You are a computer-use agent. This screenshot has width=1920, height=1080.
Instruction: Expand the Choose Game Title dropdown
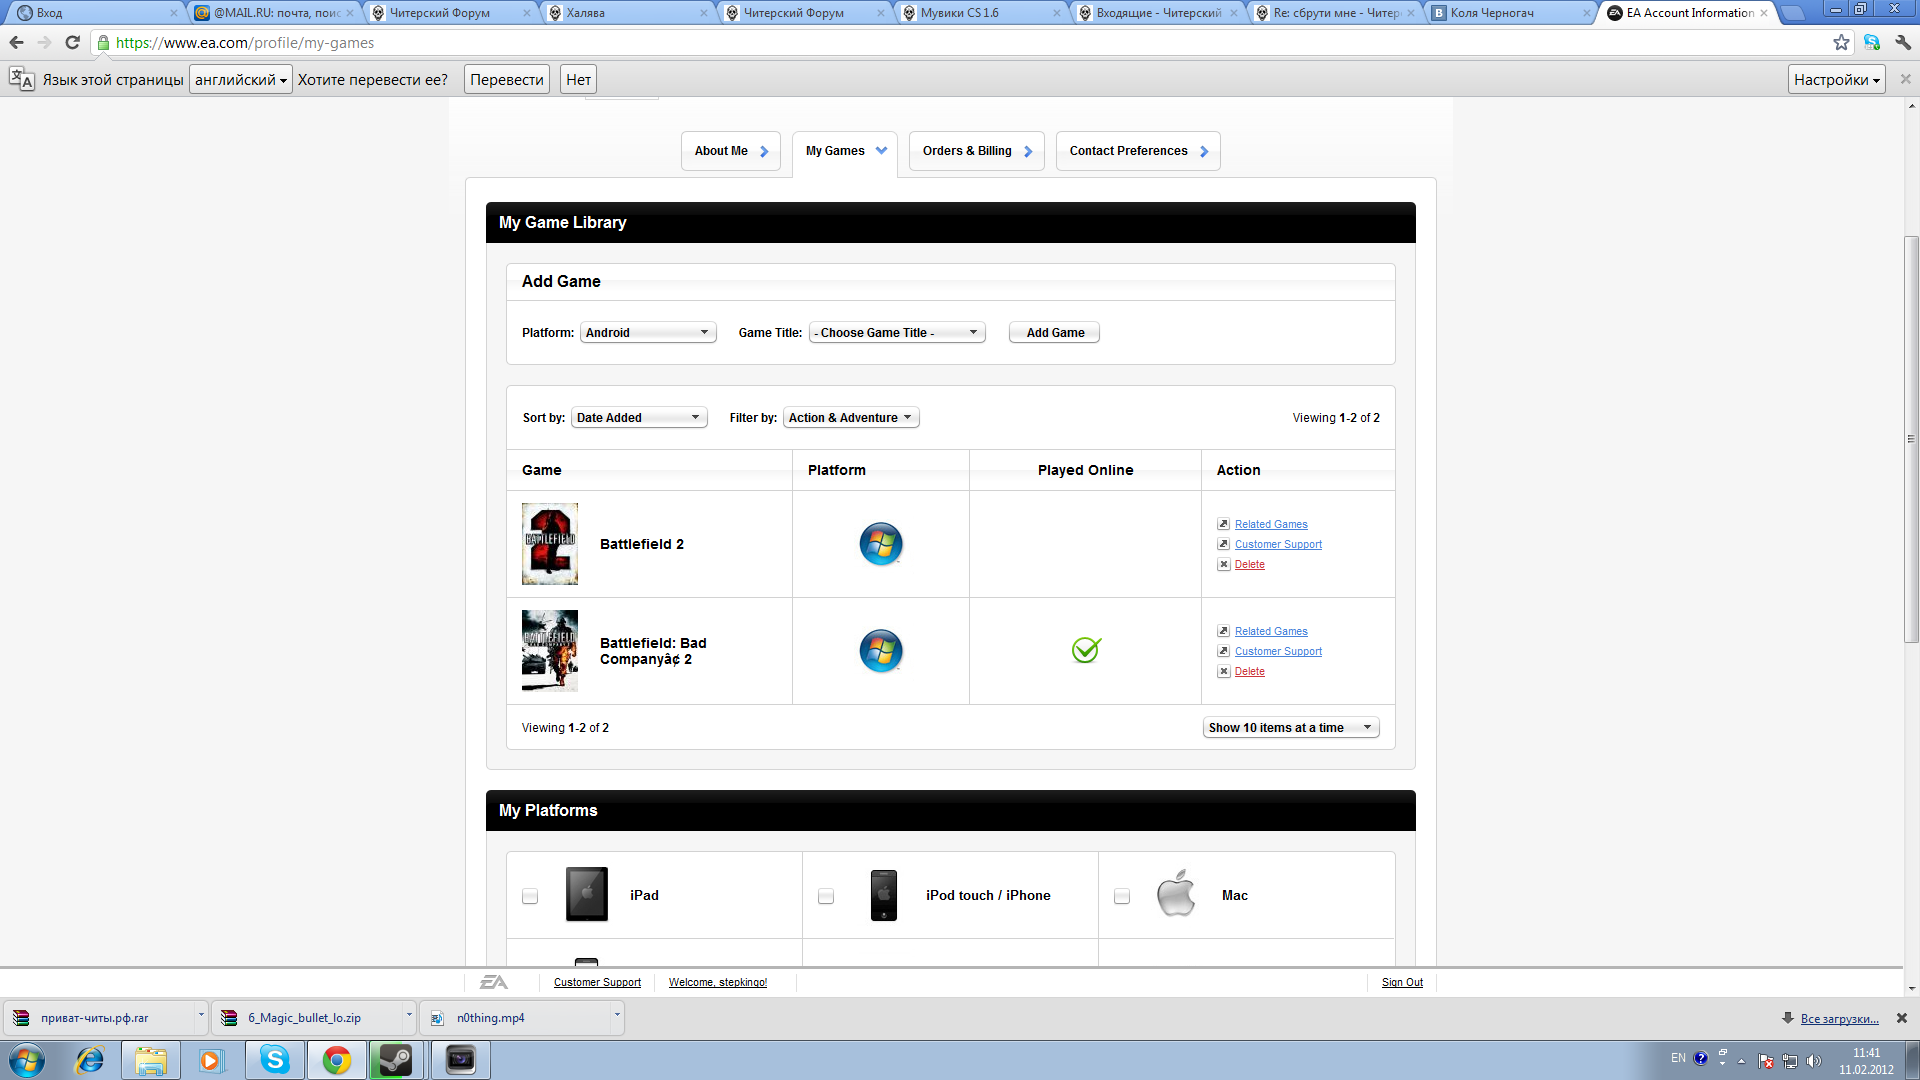click(x=896, y=333)
